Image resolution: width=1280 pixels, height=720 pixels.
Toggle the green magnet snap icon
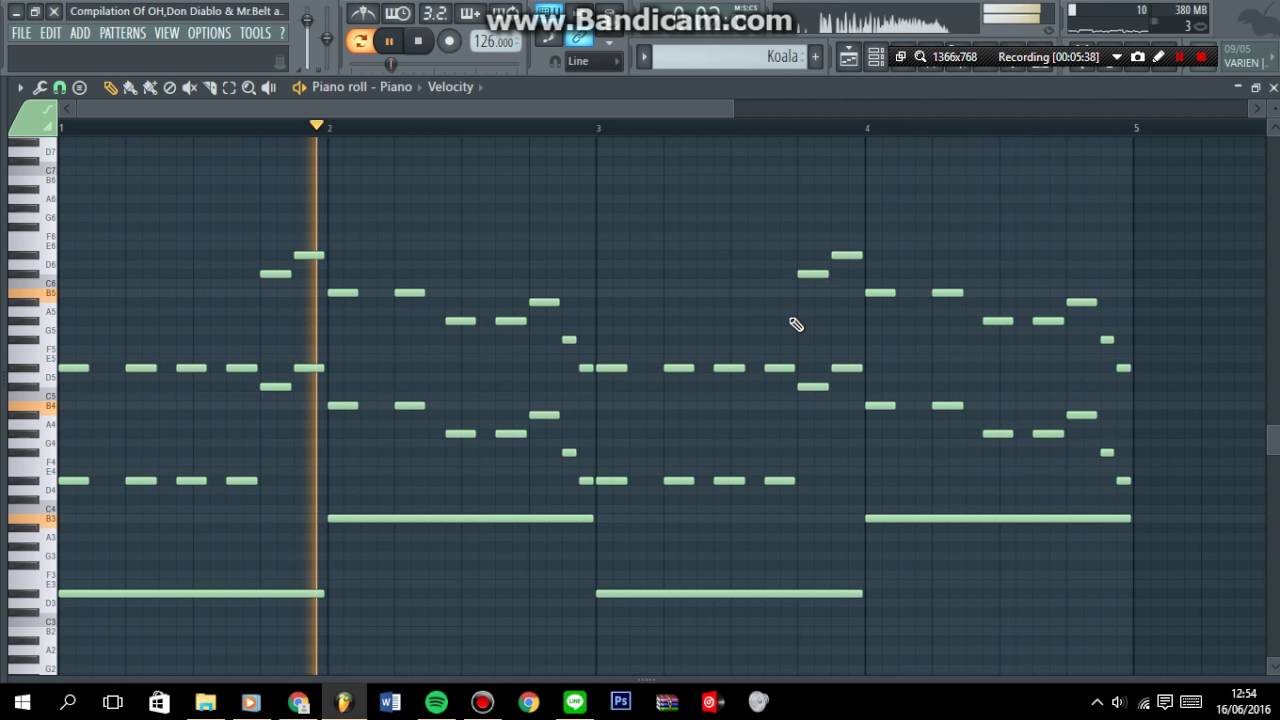click(x=59, y=88)
